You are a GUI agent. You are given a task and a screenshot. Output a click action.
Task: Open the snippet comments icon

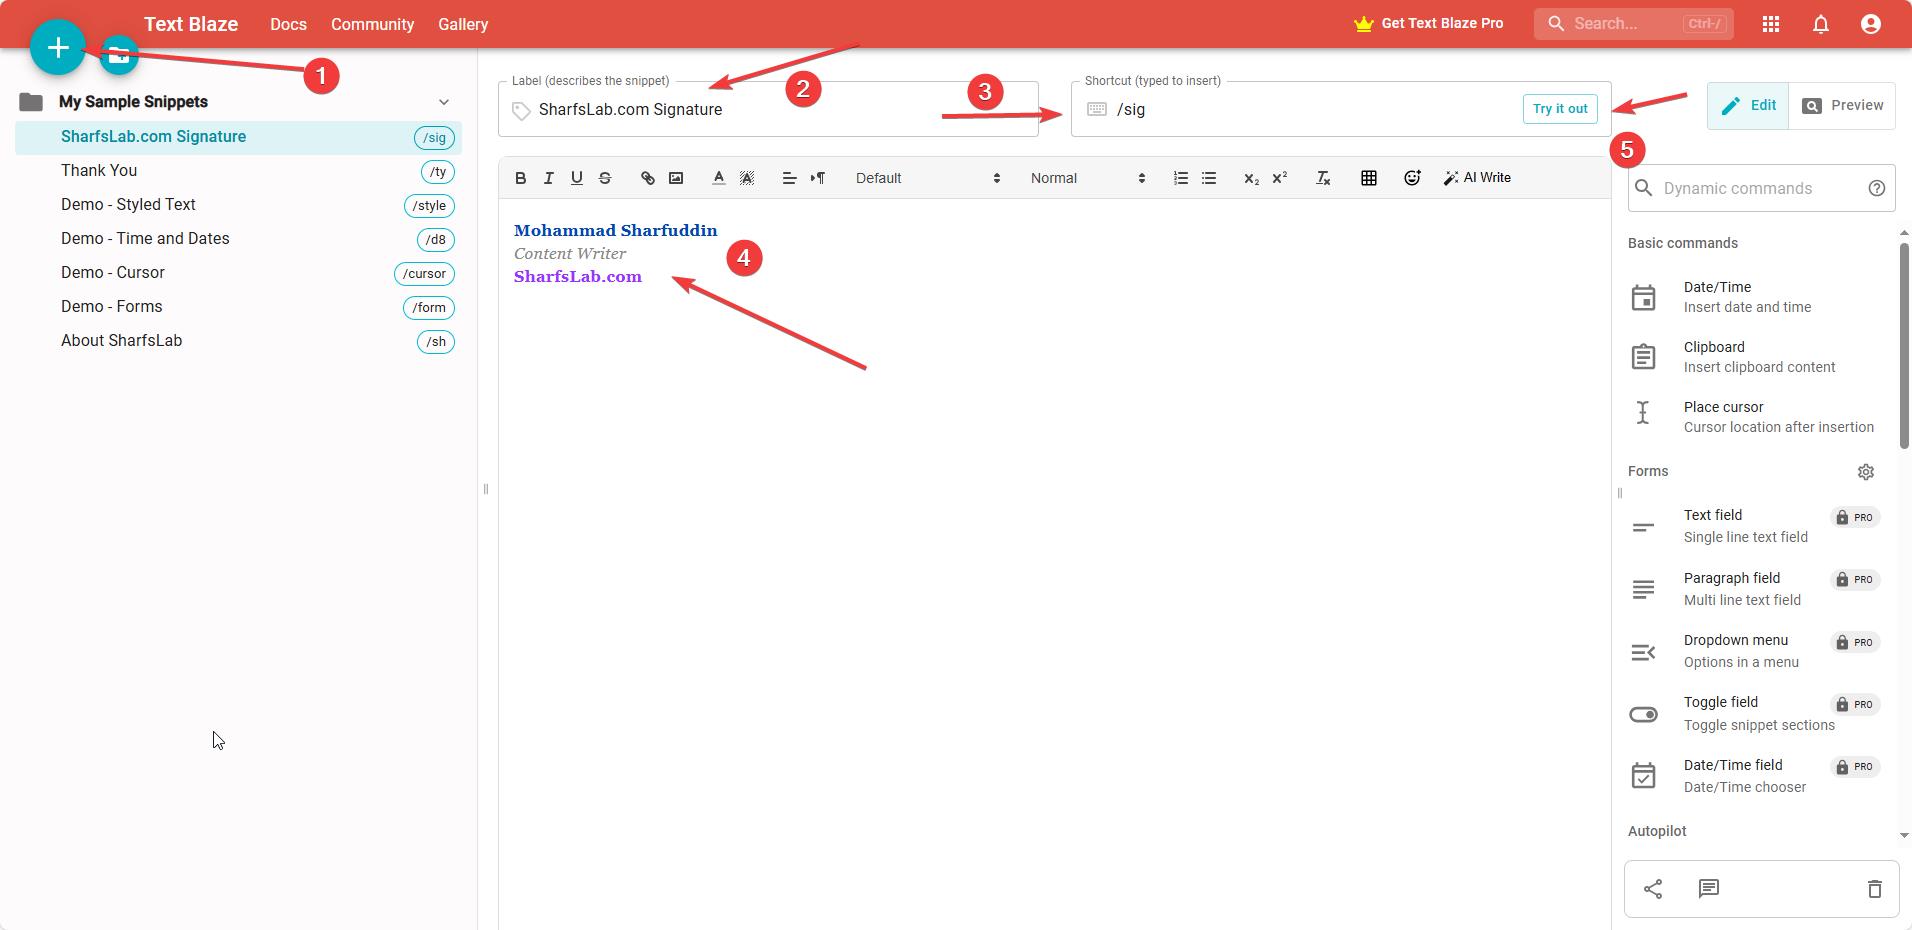(1709, 889)
